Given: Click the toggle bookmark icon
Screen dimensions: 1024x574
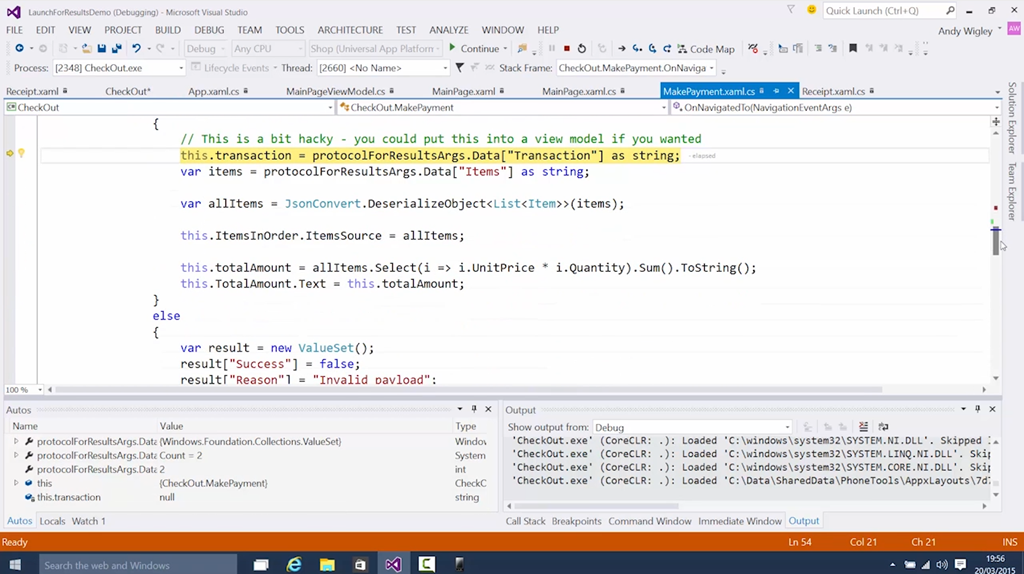Looking at the screenshot, I should (x=853, y=48).
